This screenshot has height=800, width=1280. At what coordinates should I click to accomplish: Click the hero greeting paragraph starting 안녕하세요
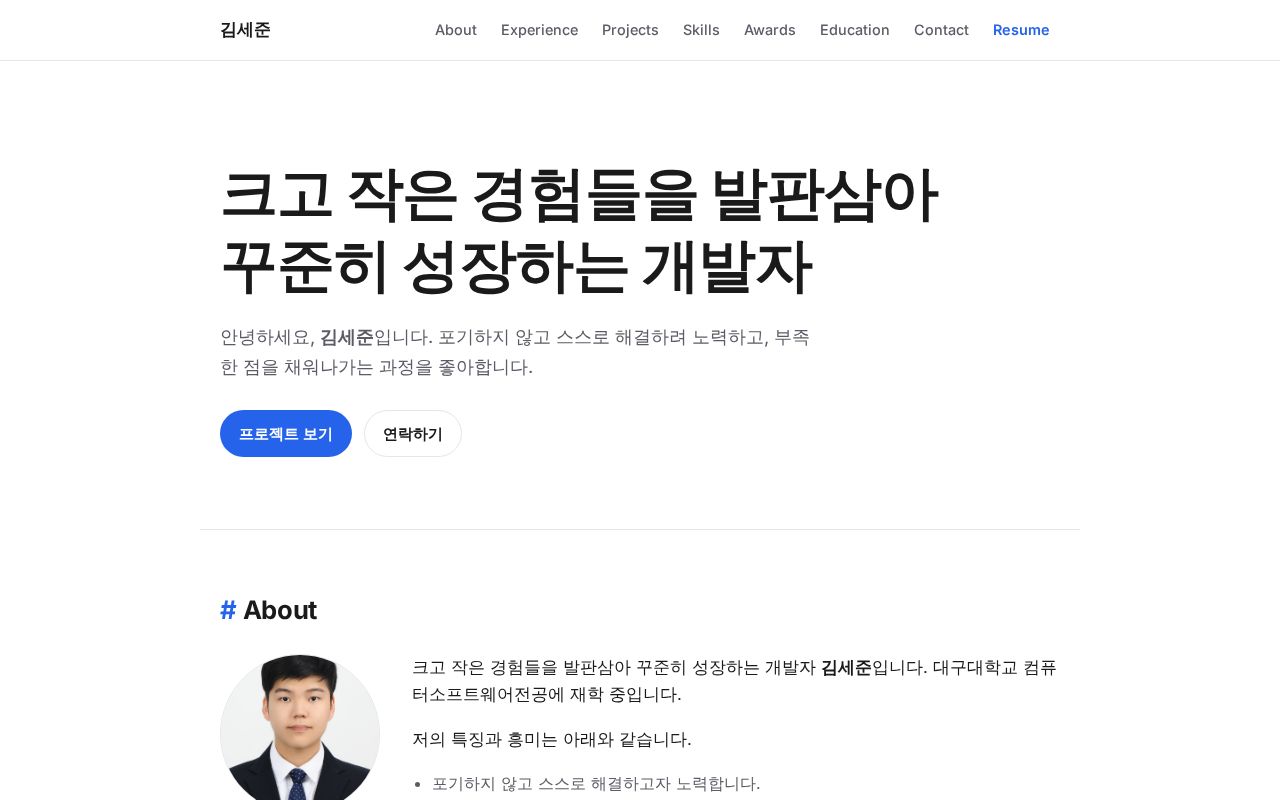[515, 352]
